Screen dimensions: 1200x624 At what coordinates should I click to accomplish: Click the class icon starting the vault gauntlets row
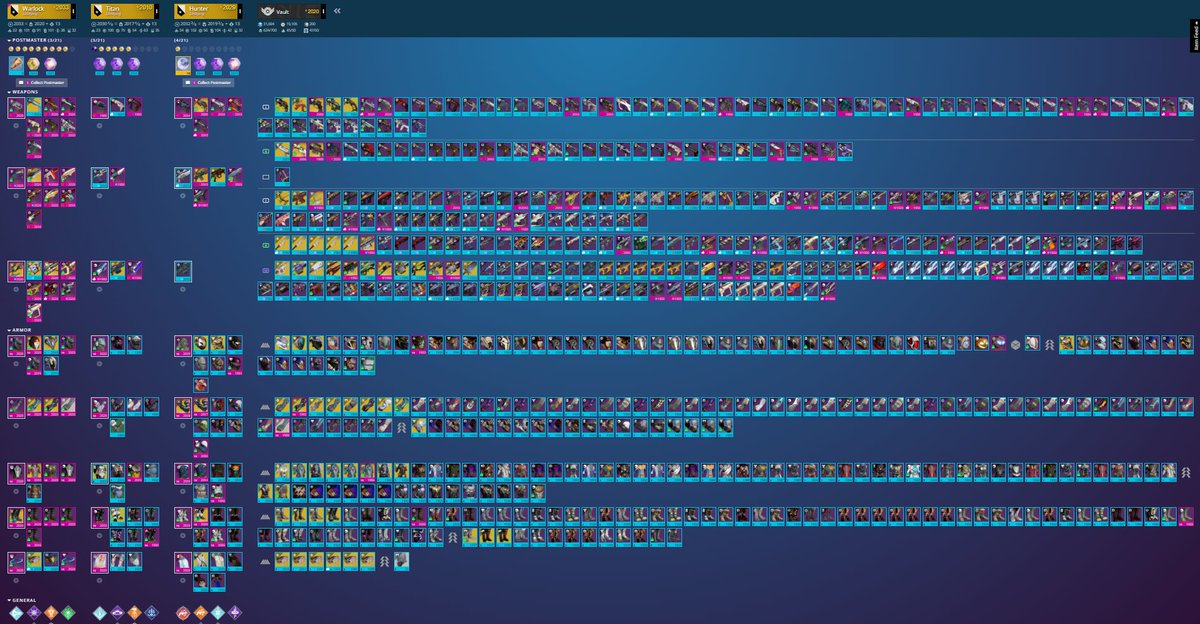(x=265, y=406)
